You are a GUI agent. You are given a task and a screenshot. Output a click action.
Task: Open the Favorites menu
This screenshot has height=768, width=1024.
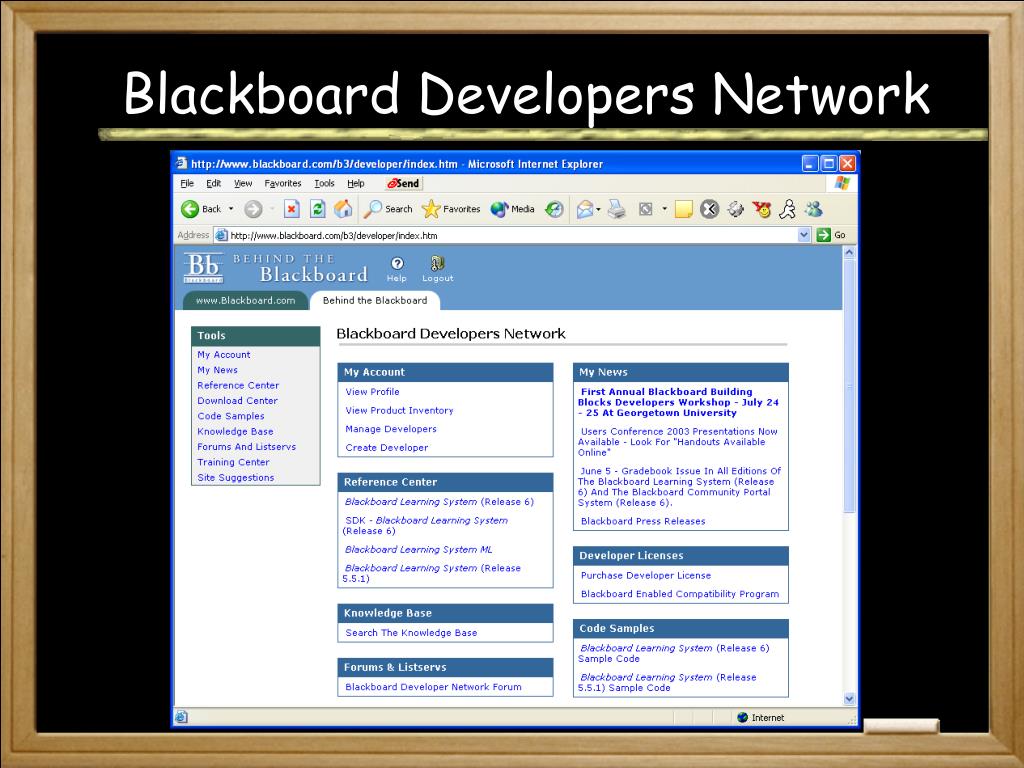click(283, 183)
